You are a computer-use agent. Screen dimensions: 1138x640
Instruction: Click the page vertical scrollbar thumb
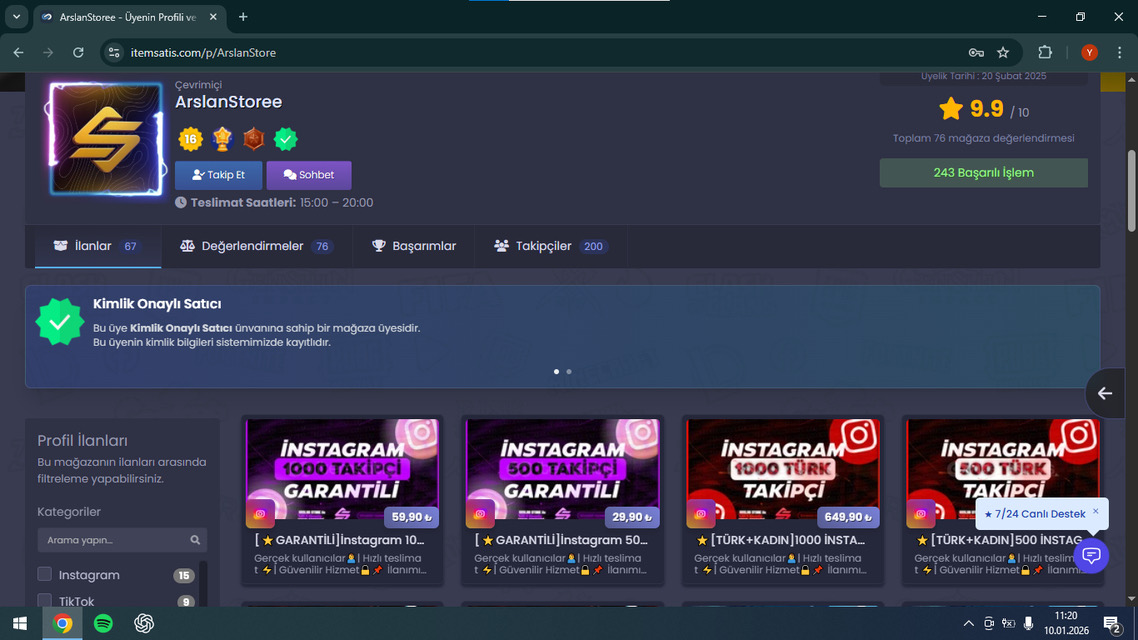[x=1131, y=192]
